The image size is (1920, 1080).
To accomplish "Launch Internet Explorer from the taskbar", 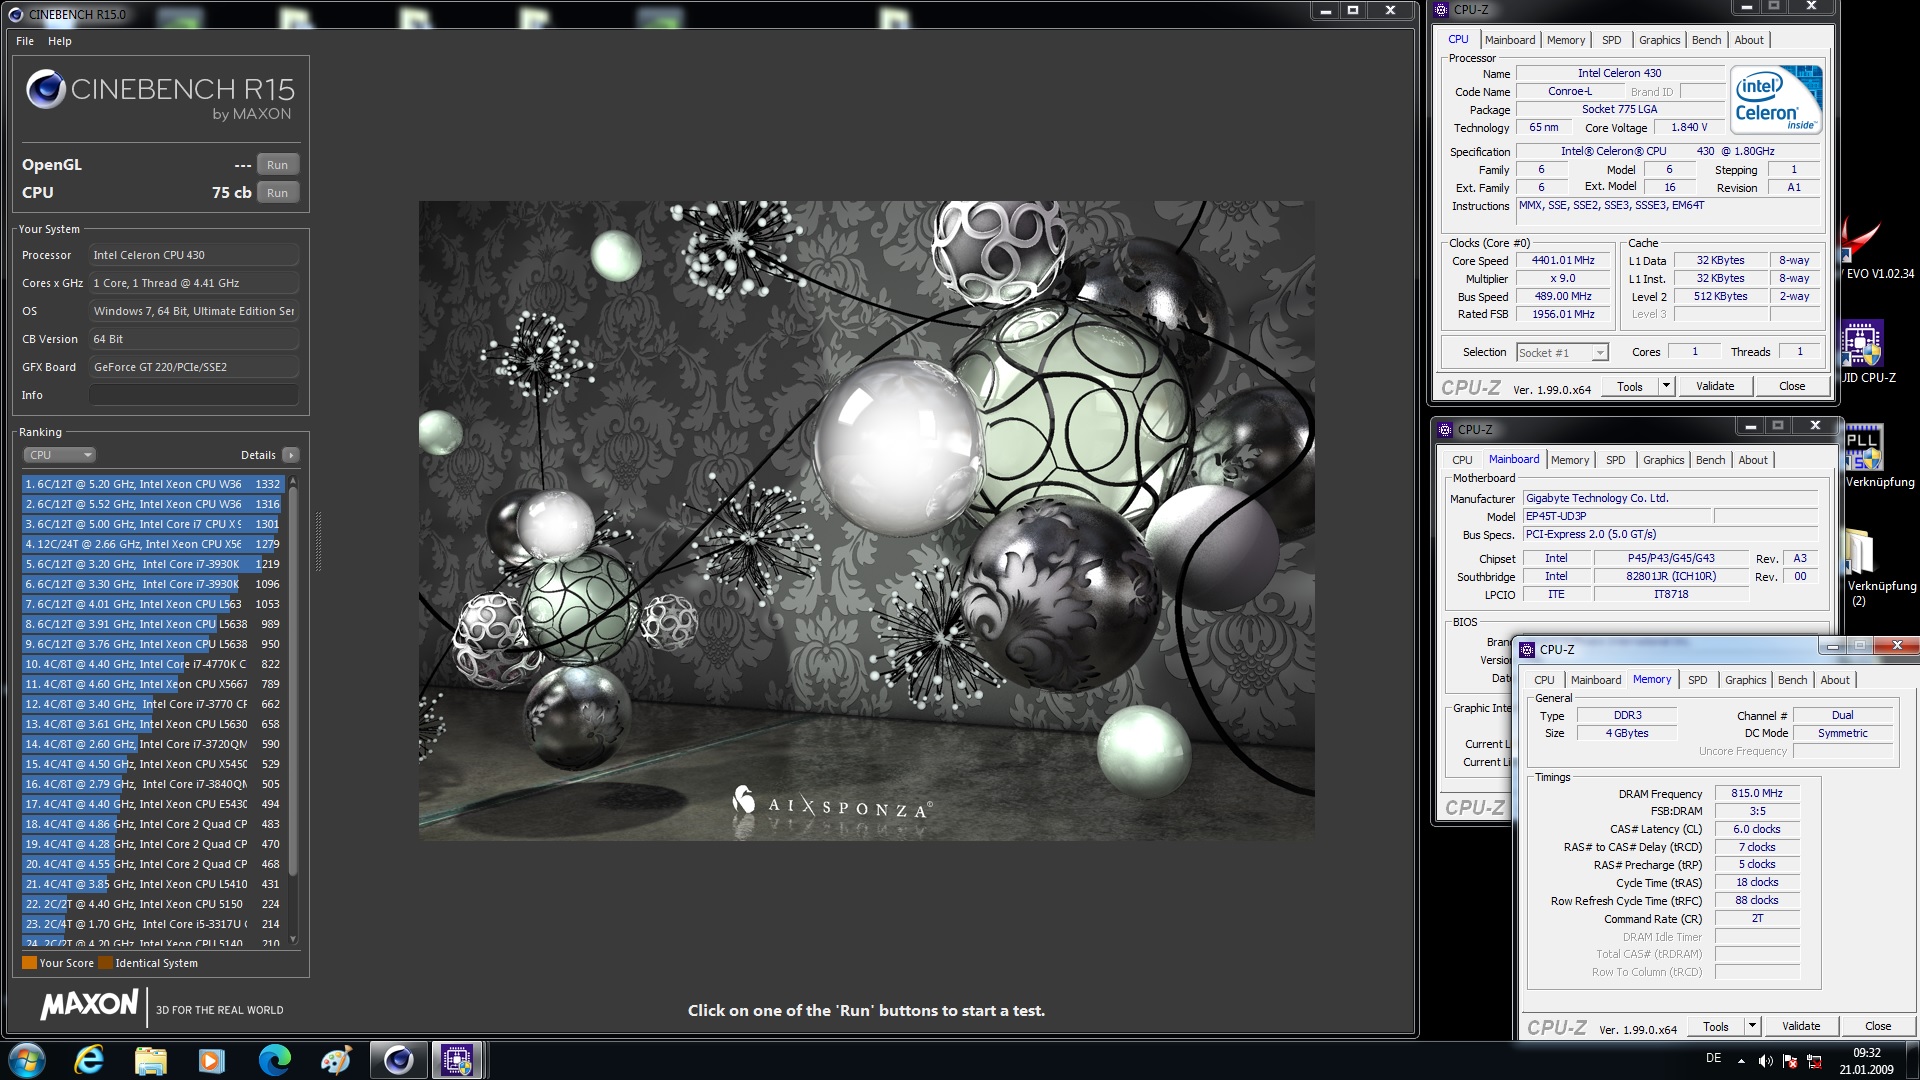I will pyautogui.click(x=90, y=1060).
